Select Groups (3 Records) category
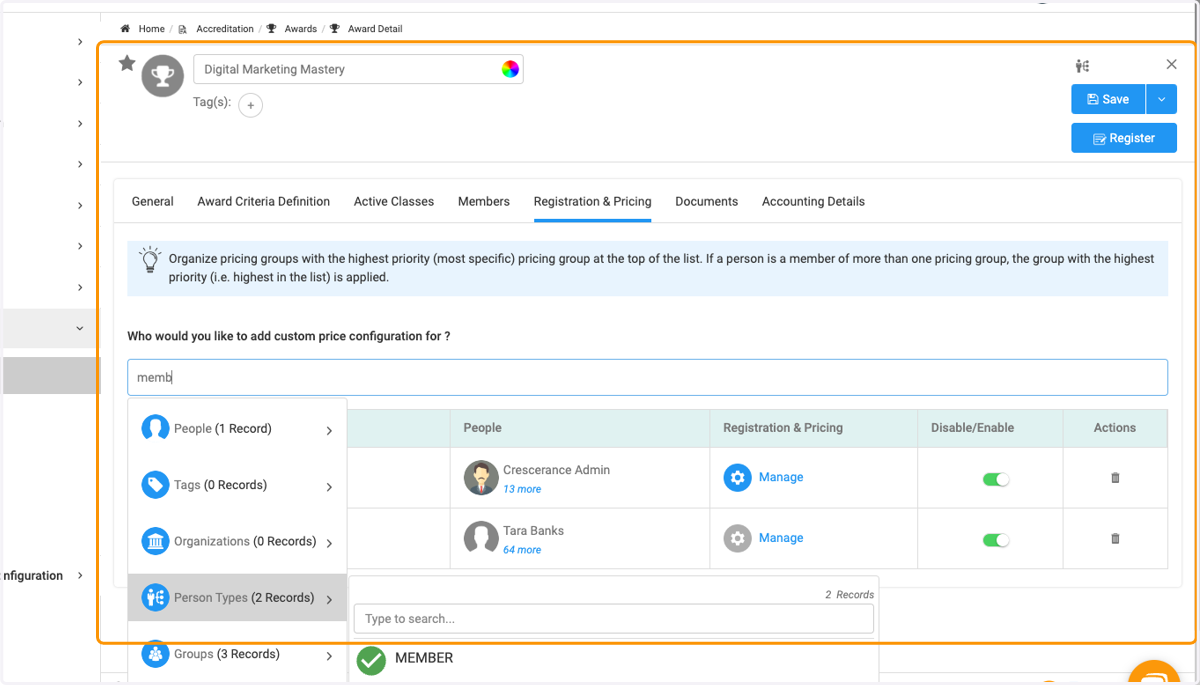 (x=238, y=654)
